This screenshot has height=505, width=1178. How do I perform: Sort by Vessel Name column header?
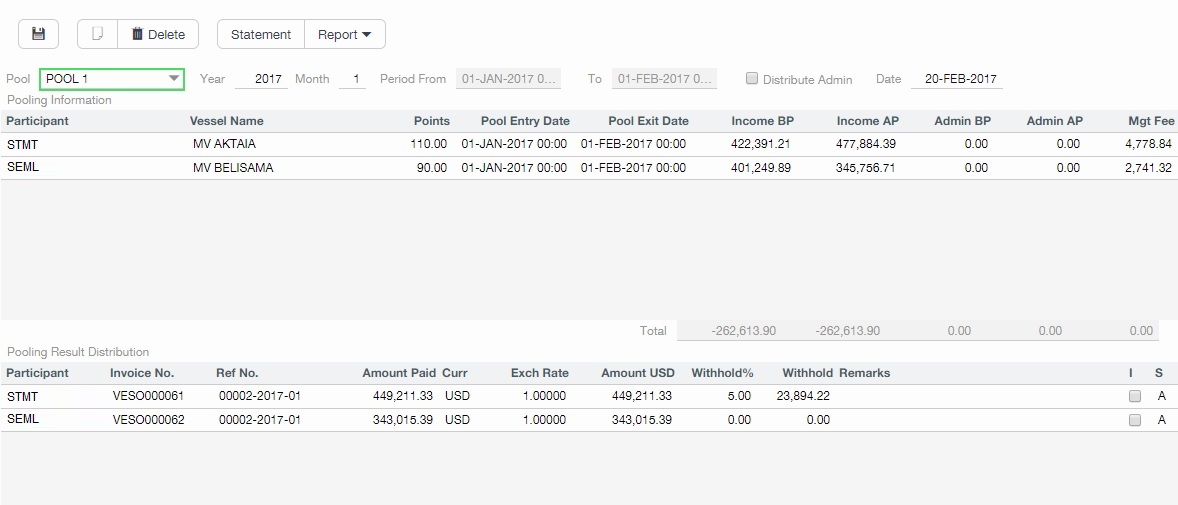227,121
